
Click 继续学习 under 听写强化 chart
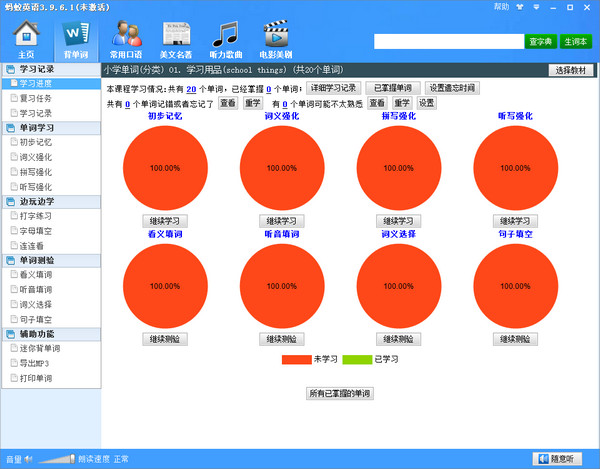[x=515, y=221]
